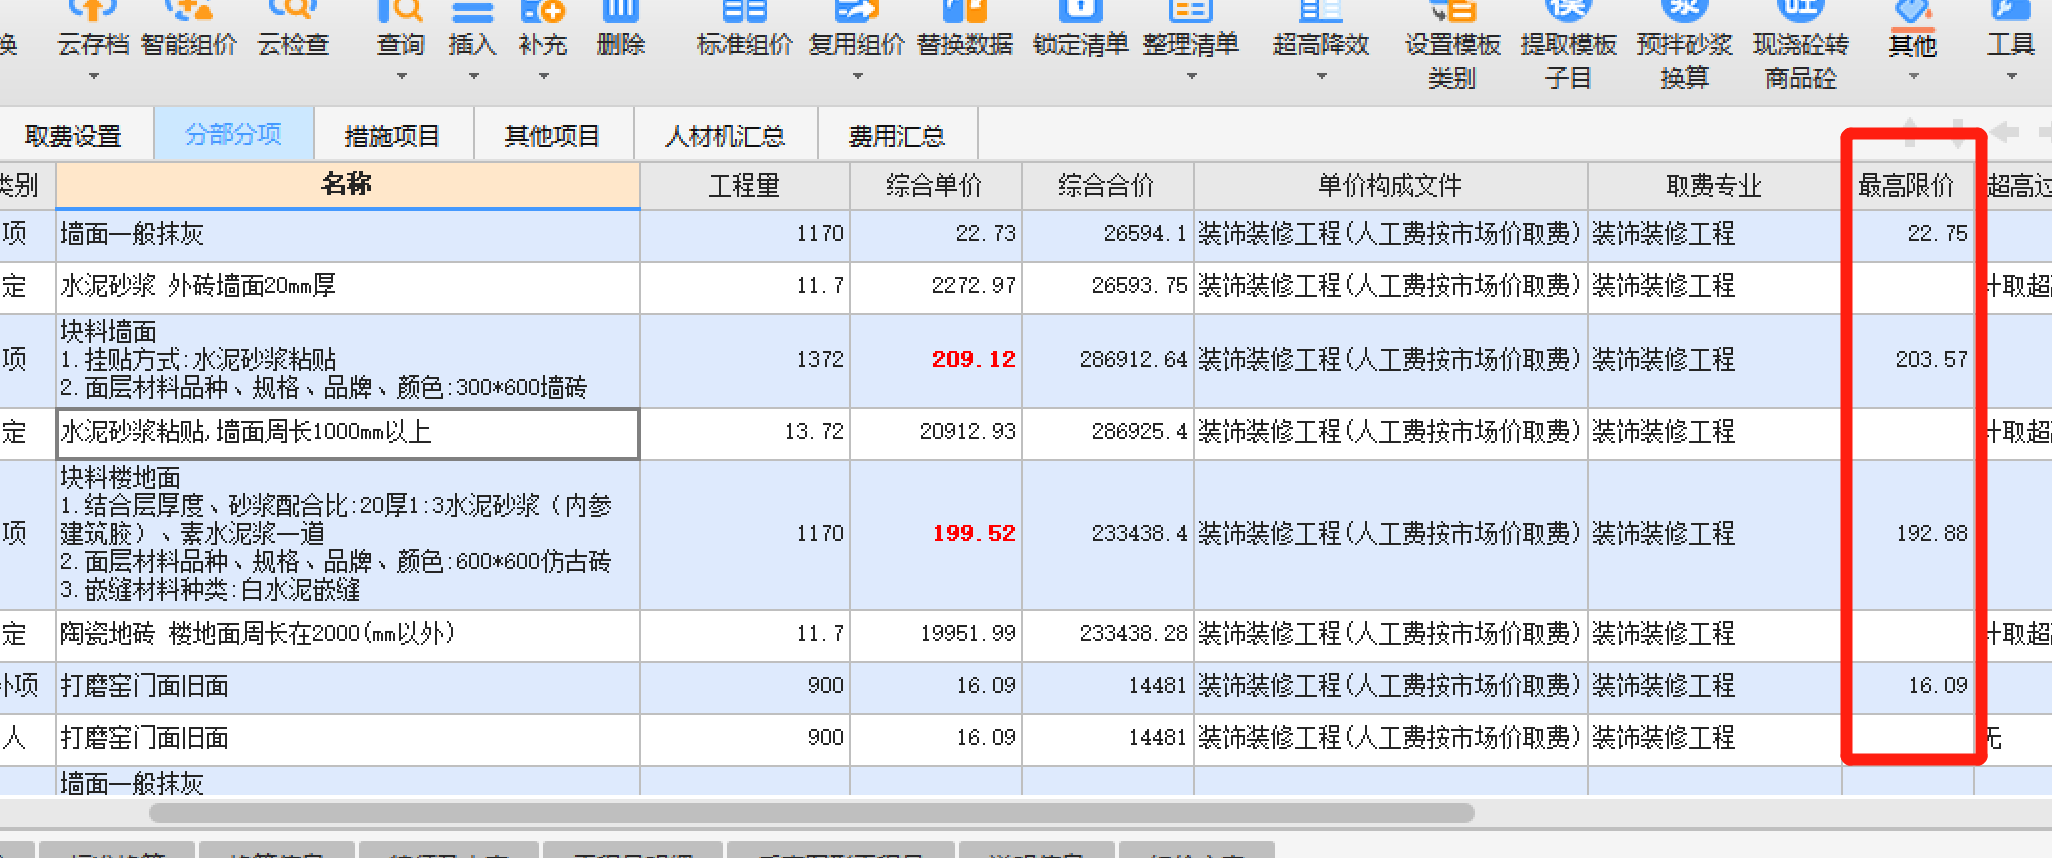Click max limit price 16.09
This screenshot has width=2052, height=858.
[1937, 686]
